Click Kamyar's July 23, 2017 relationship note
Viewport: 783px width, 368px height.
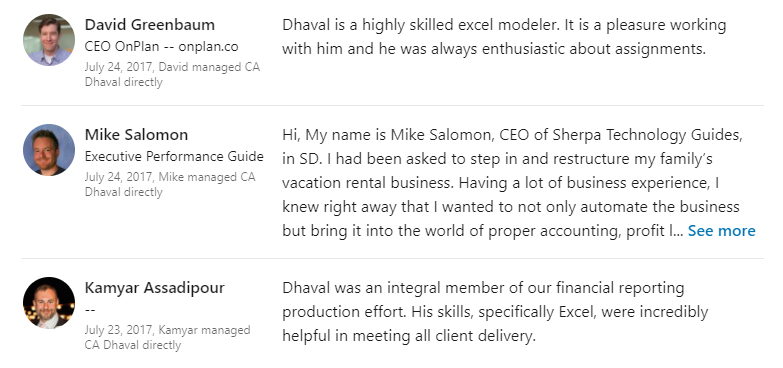[167, 338]
